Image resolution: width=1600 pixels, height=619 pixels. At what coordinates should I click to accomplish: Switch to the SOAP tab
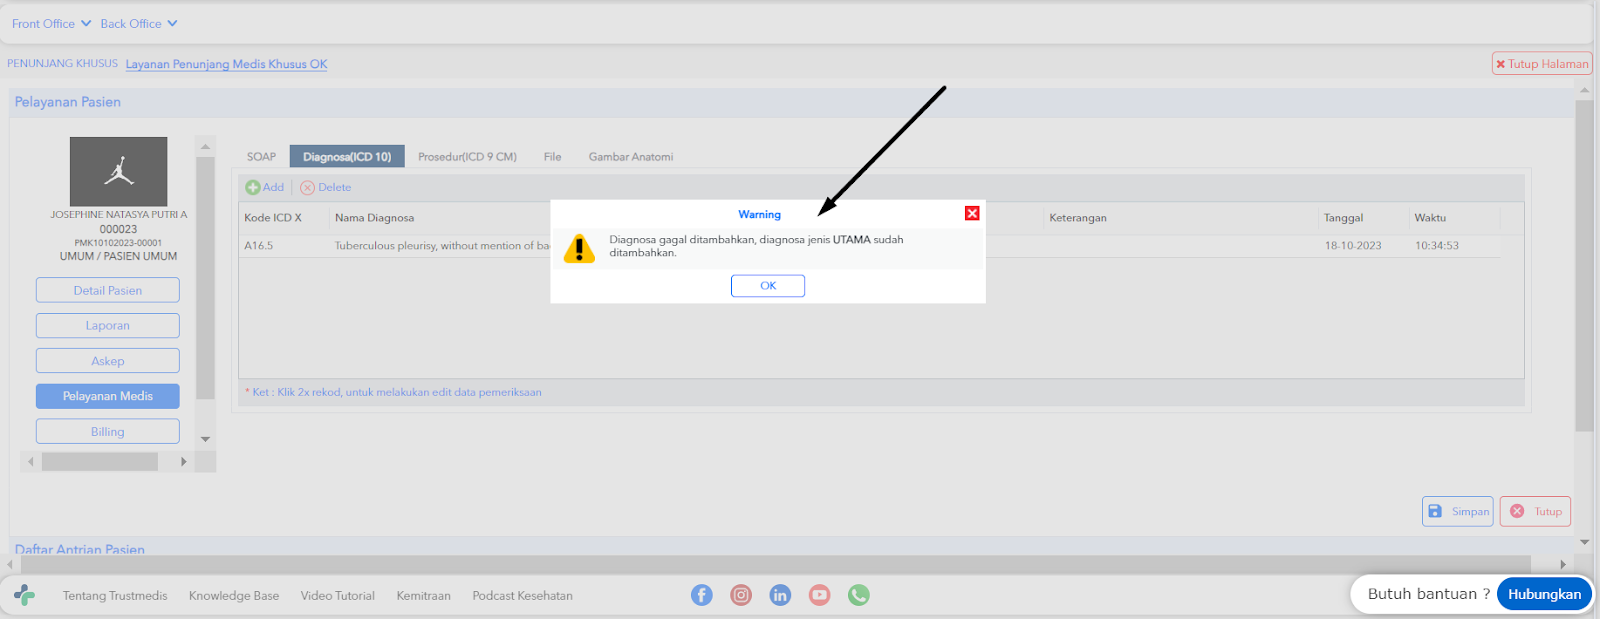point(261,156)
